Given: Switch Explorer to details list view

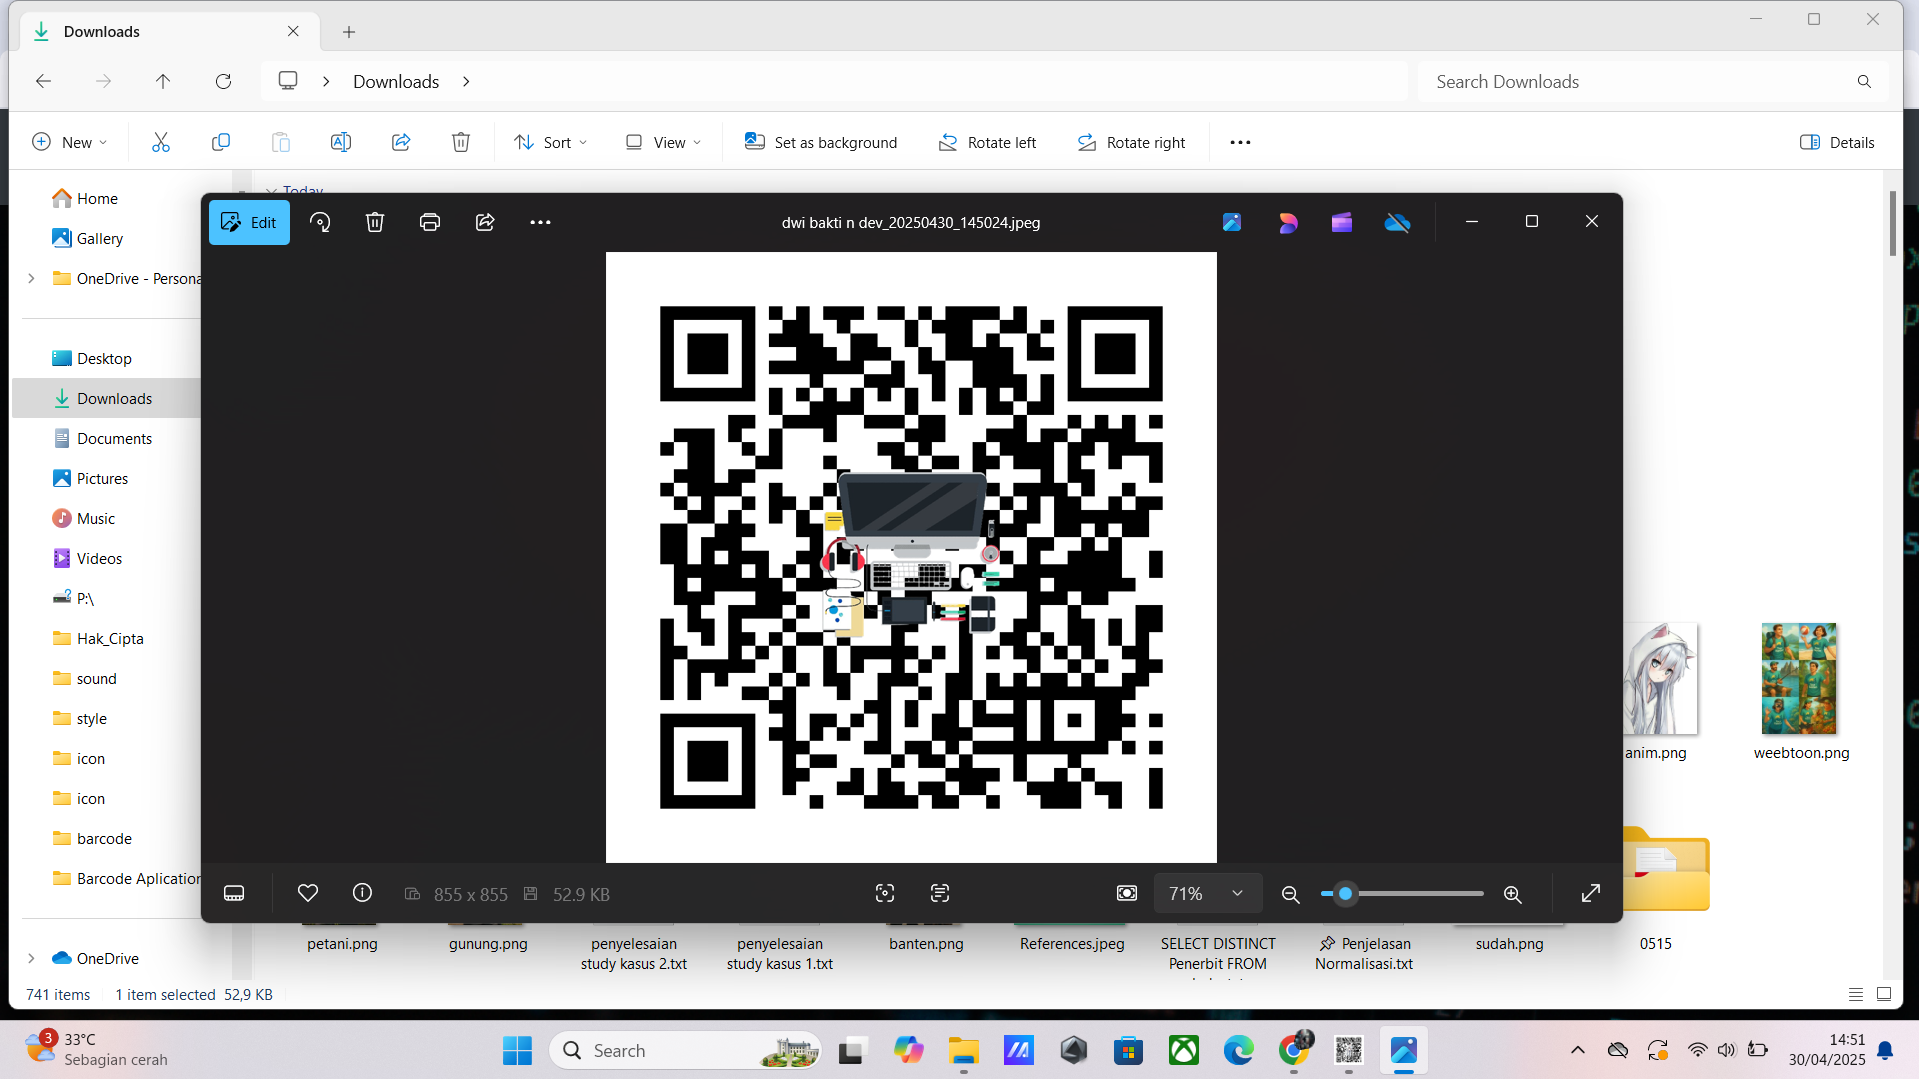Looking at the screenshot, I should (1856, 994).
